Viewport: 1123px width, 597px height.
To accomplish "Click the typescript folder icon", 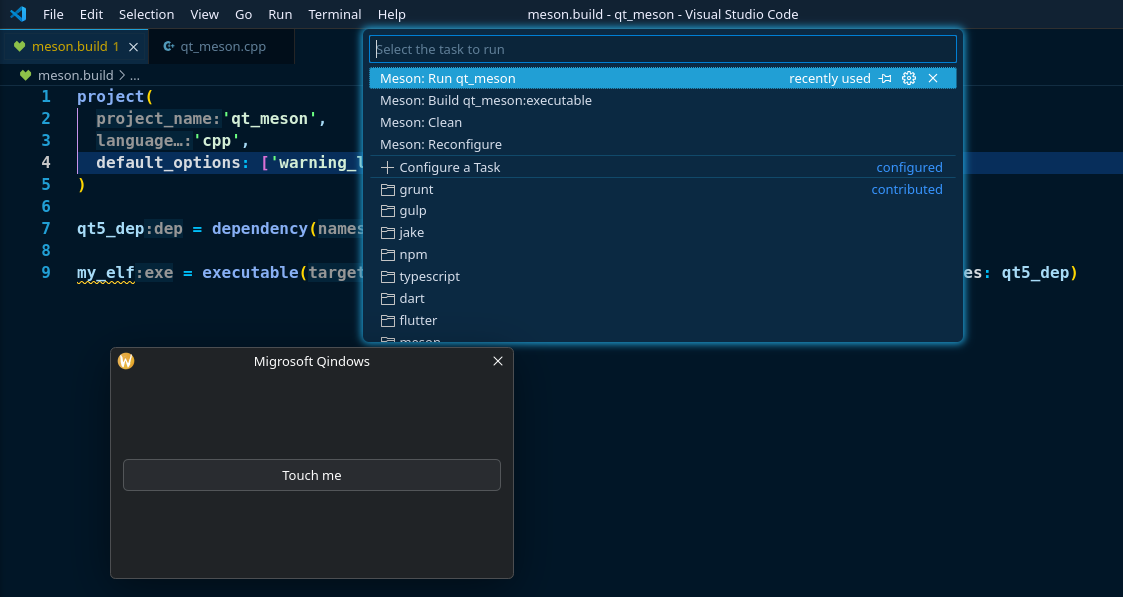I will point(387,276).
